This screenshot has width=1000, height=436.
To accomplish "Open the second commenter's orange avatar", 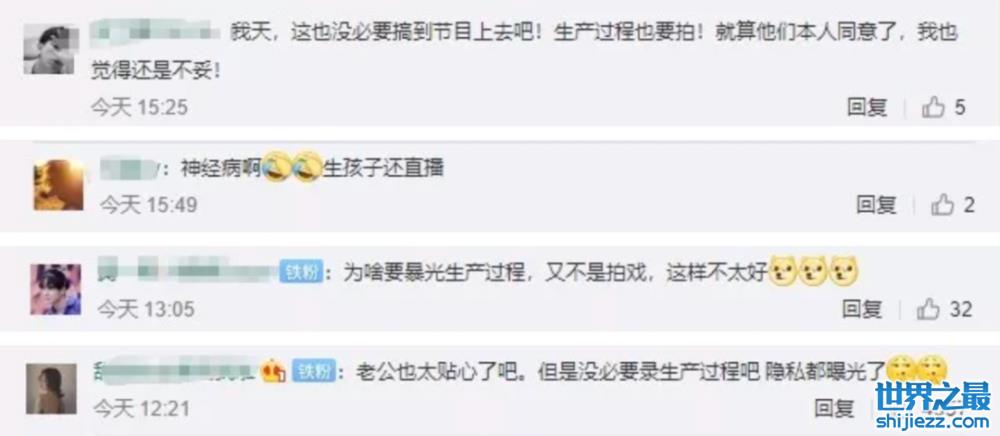I will tap(59, 185).
